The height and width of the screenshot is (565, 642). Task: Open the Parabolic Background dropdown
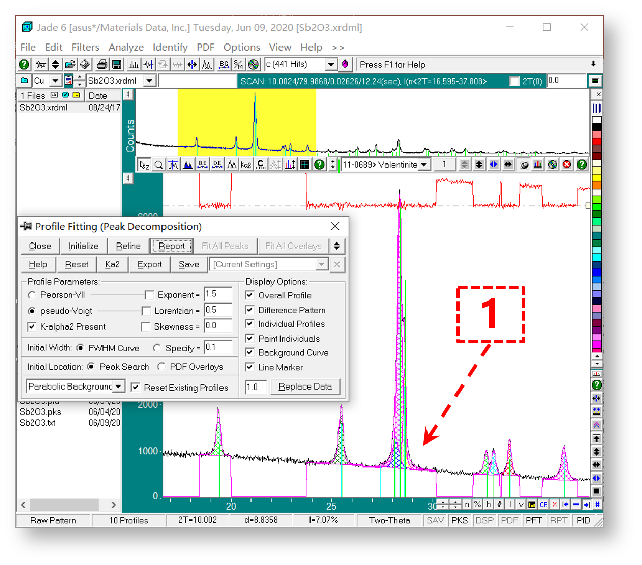coord(118,386)
